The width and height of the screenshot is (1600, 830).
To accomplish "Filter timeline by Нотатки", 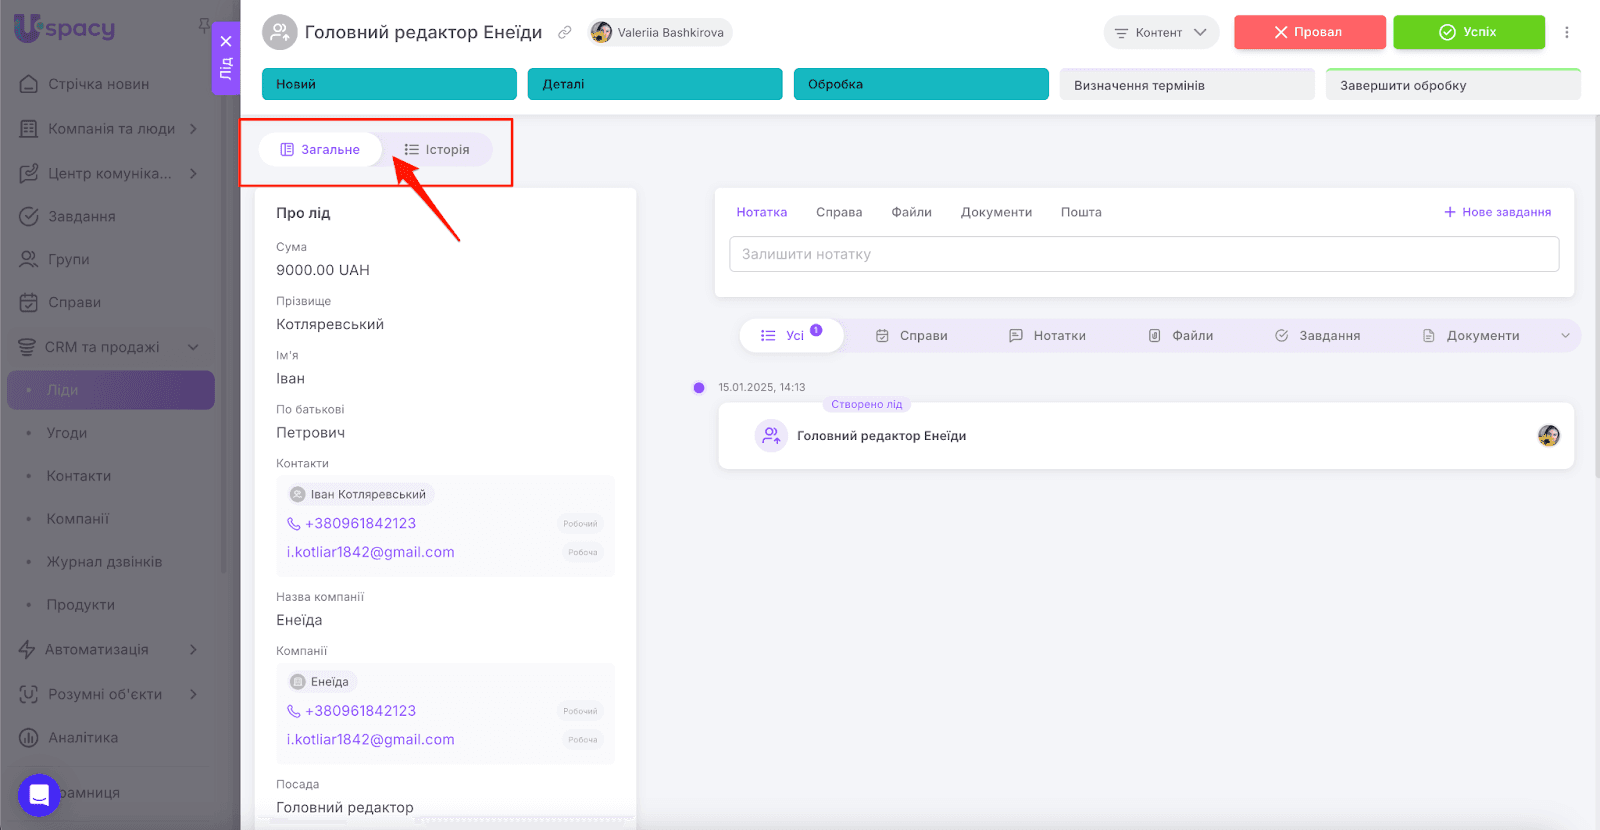I will click(x=1047, y=336).
